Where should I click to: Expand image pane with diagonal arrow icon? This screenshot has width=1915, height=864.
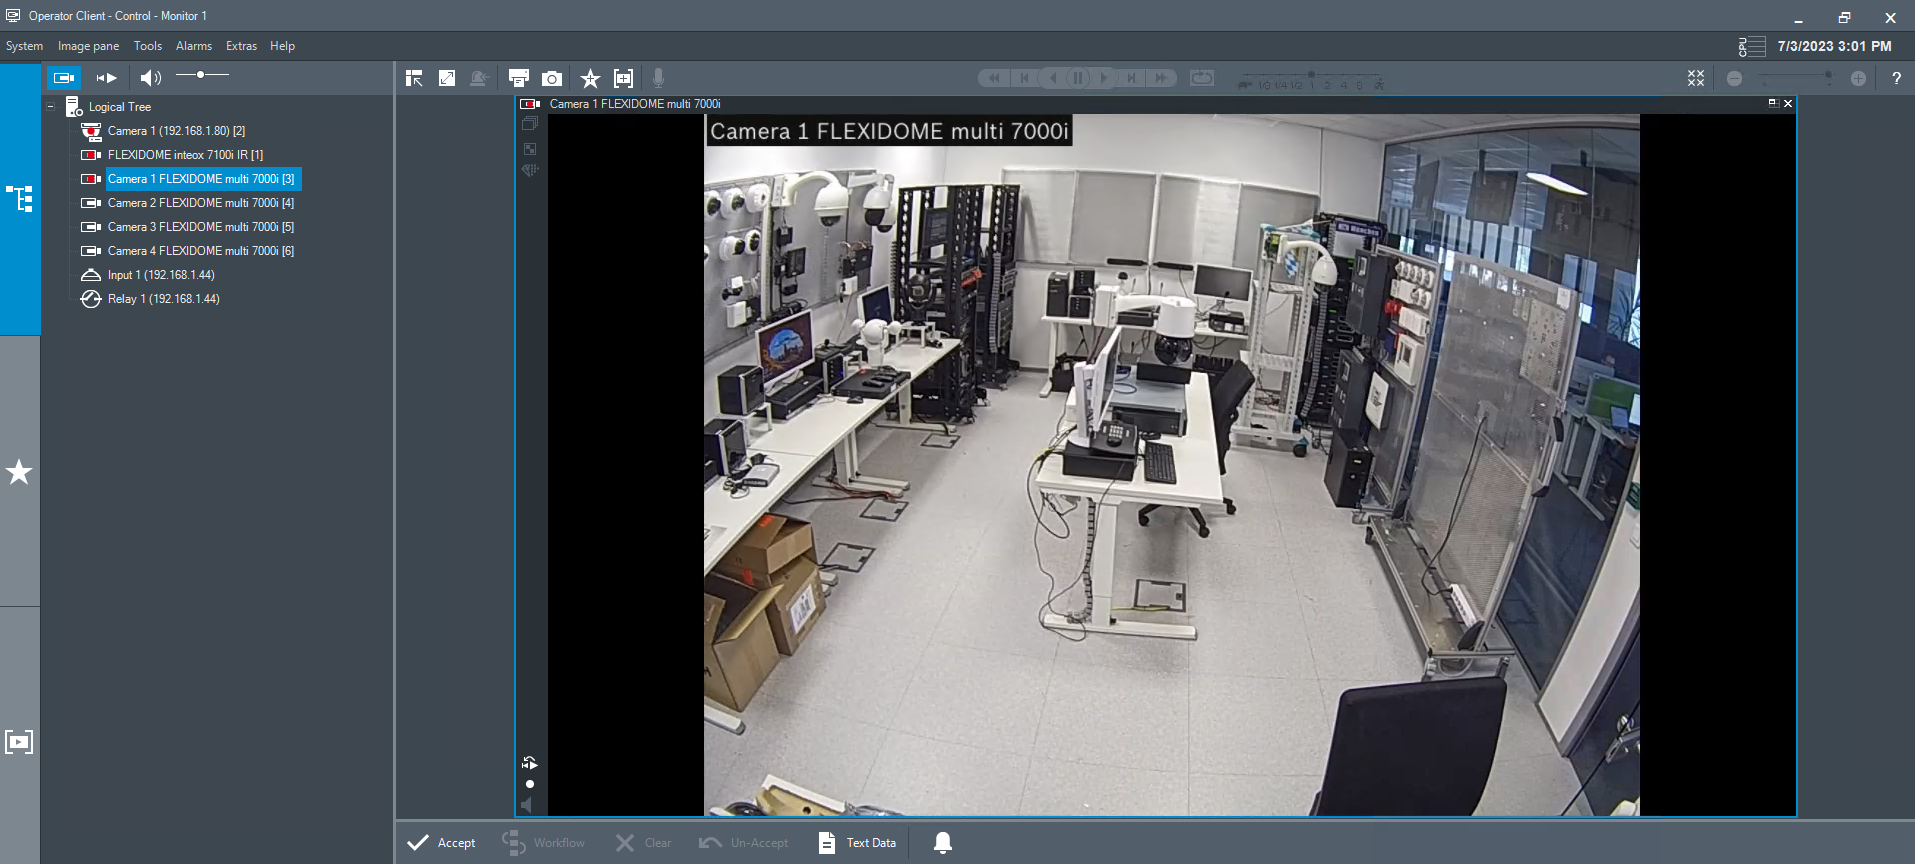point(447,78)
